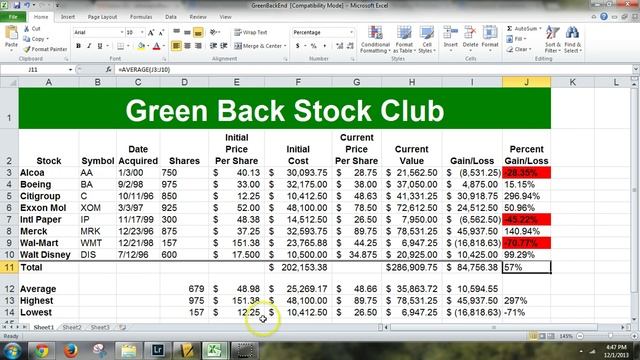Toggle Top Align
The image size is (640, 360).
tap(176, 32)
